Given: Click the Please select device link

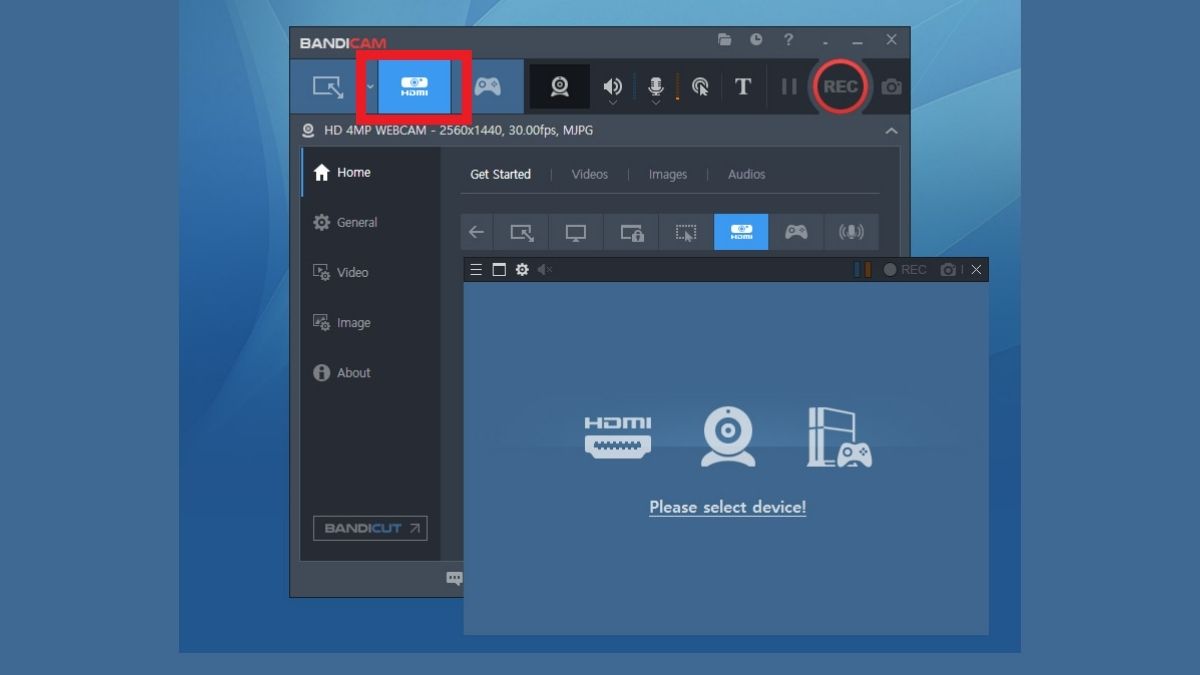Looking at the screenshot, I should point(727,507).
